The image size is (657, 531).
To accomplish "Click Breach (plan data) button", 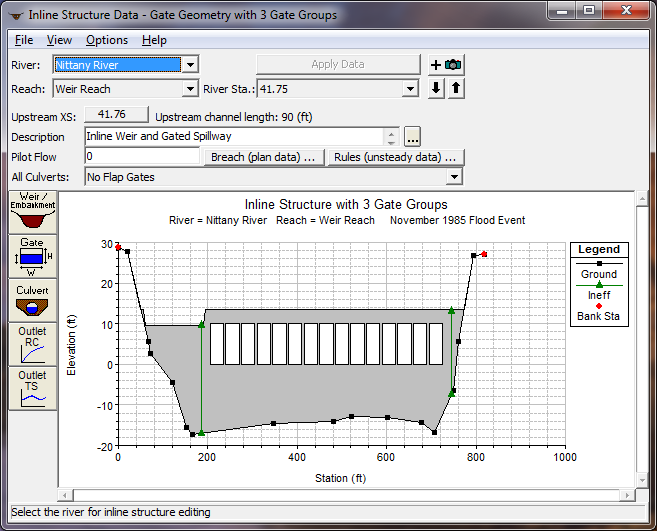I will point(265,157).
